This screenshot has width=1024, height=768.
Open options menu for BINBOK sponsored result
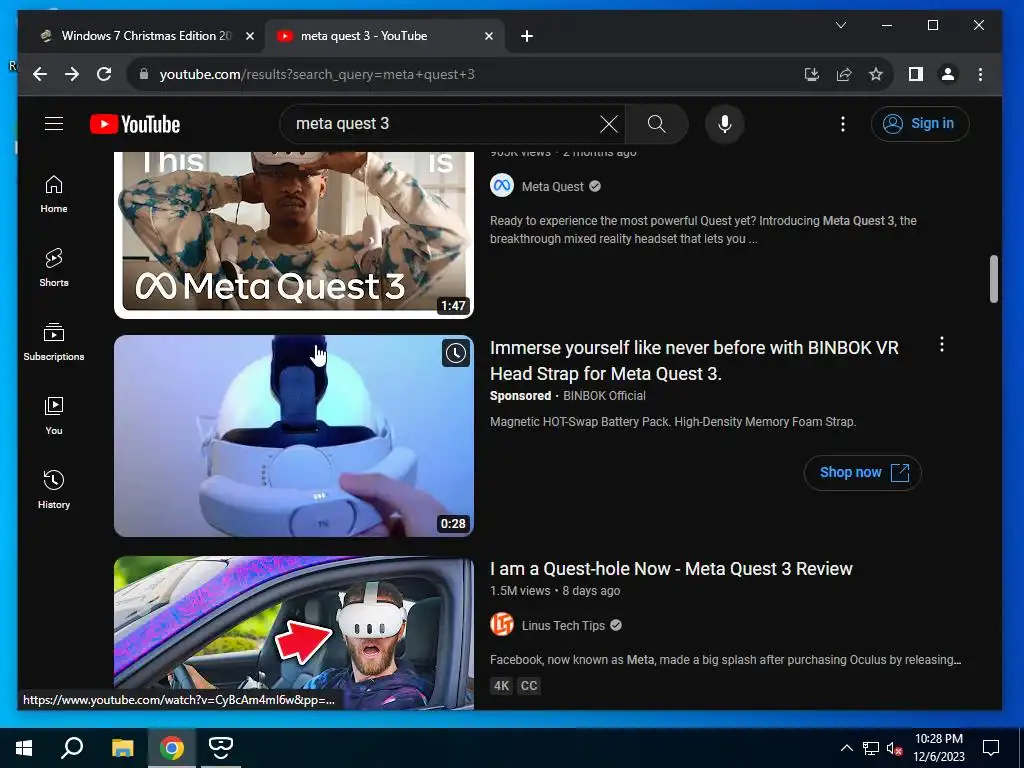942,345
